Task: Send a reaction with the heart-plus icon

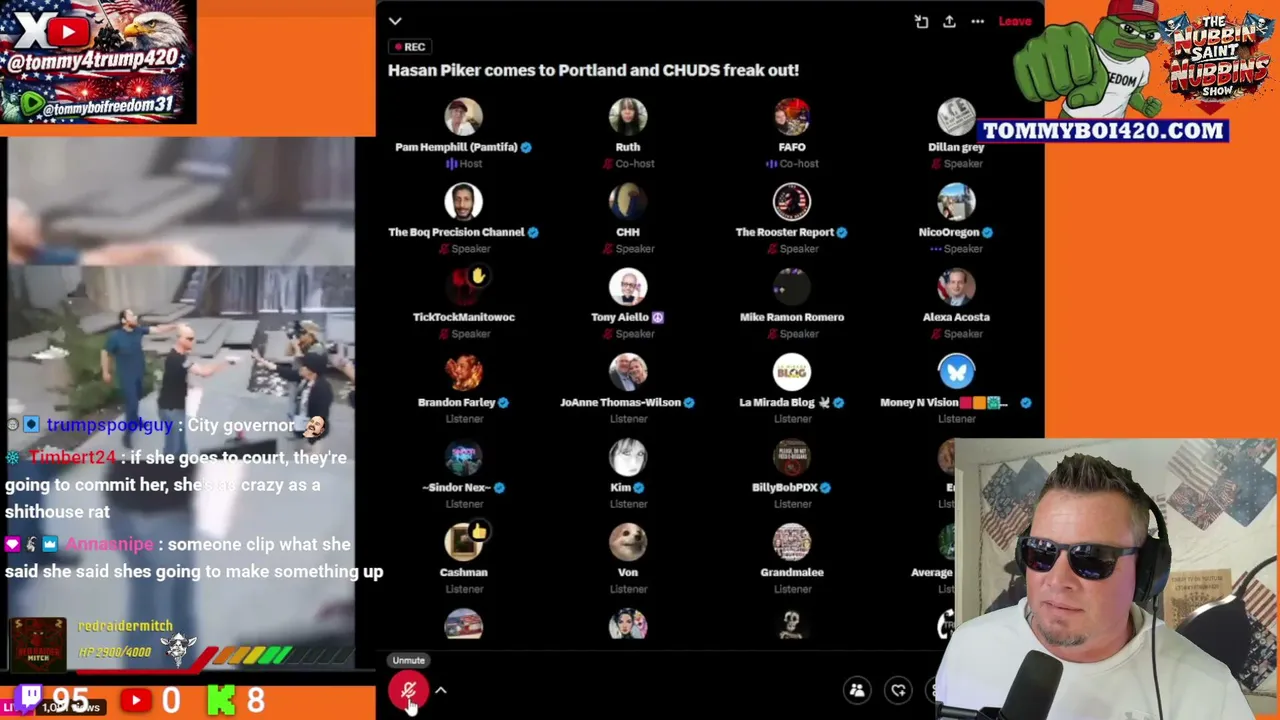Action: pos(899,690)
